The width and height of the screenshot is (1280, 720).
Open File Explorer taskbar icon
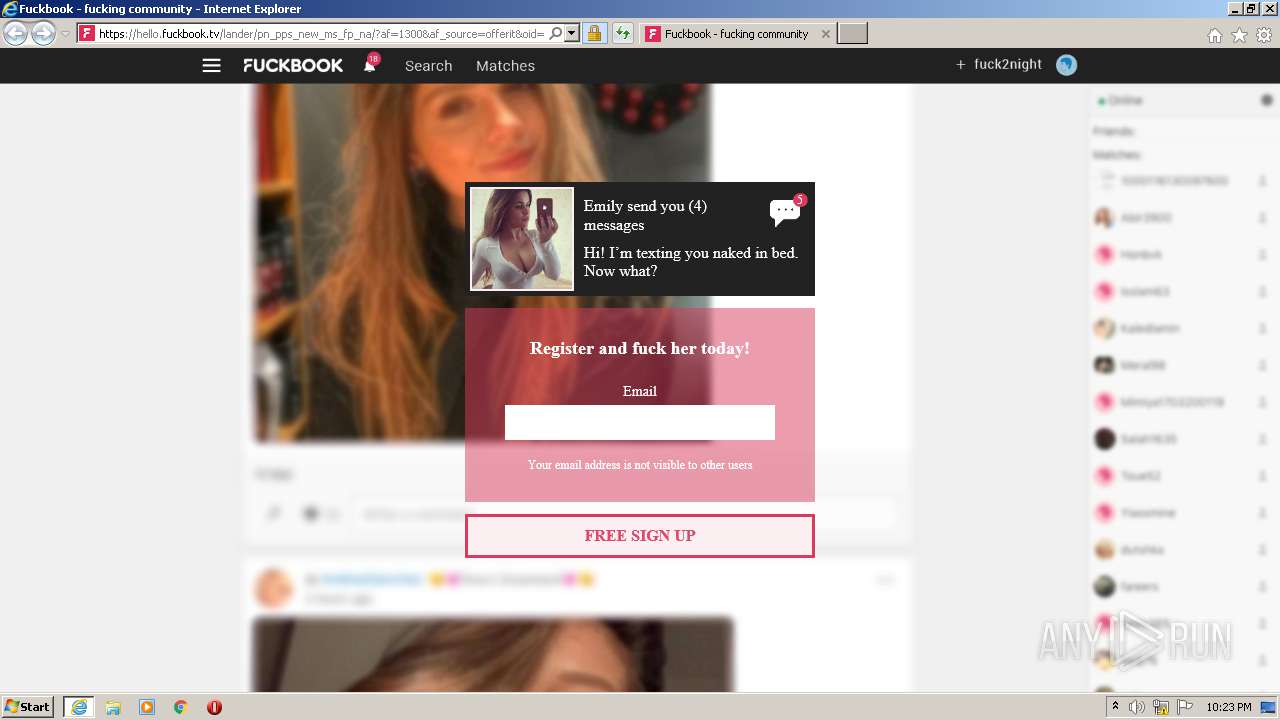[x=113, y=707]
